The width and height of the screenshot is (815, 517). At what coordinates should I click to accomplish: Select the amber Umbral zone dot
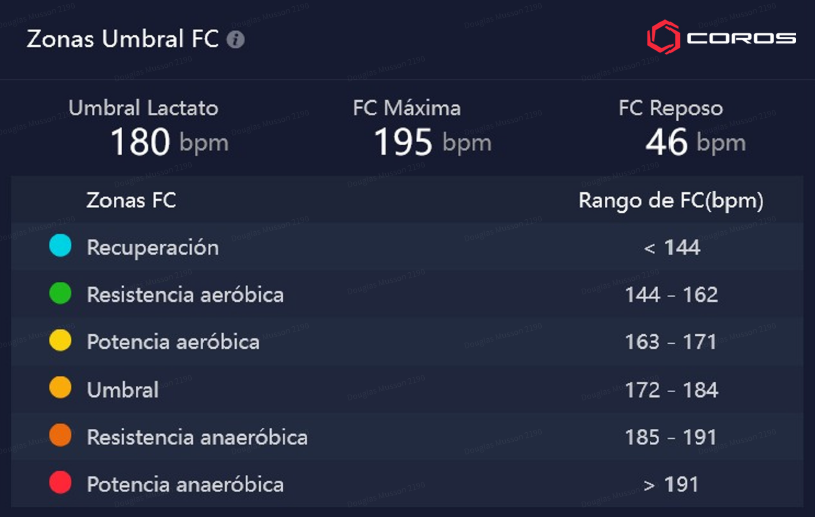60,388
